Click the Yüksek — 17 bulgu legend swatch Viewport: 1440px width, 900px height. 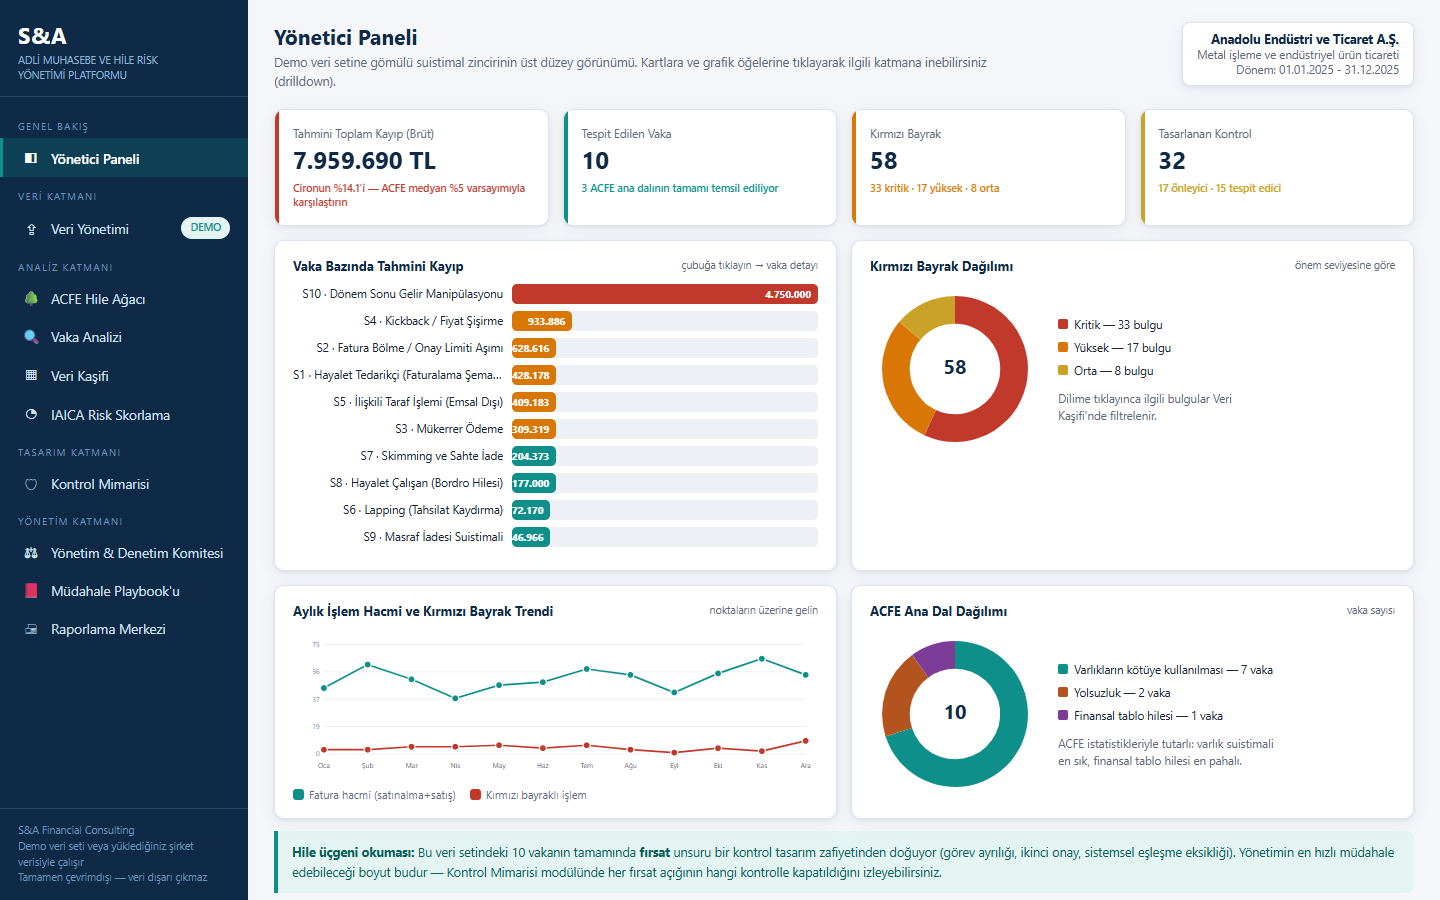pos(1063,348)
